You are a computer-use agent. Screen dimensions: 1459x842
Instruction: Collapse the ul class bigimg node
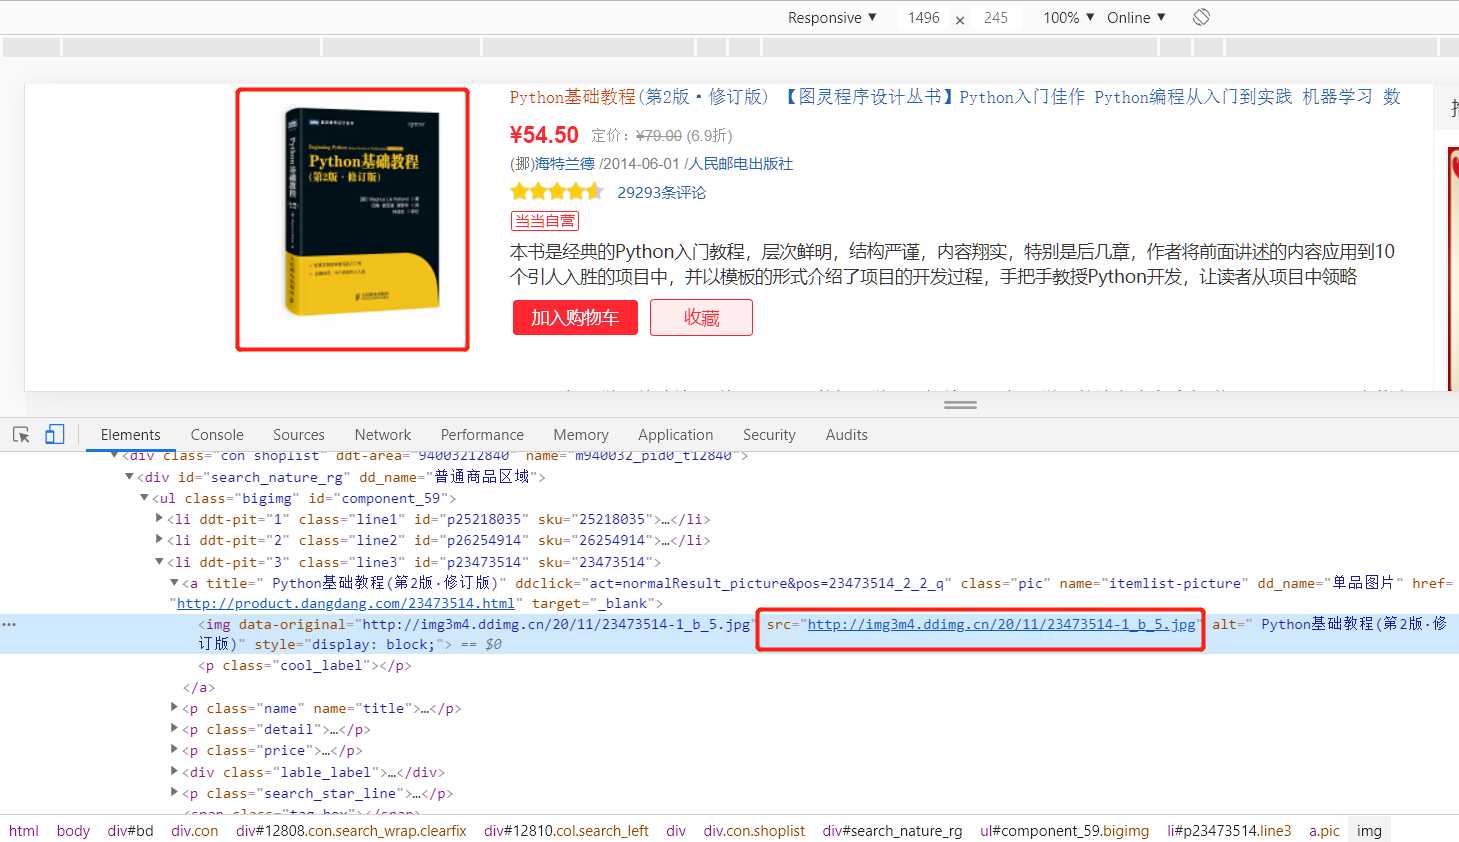coord(144,498)
